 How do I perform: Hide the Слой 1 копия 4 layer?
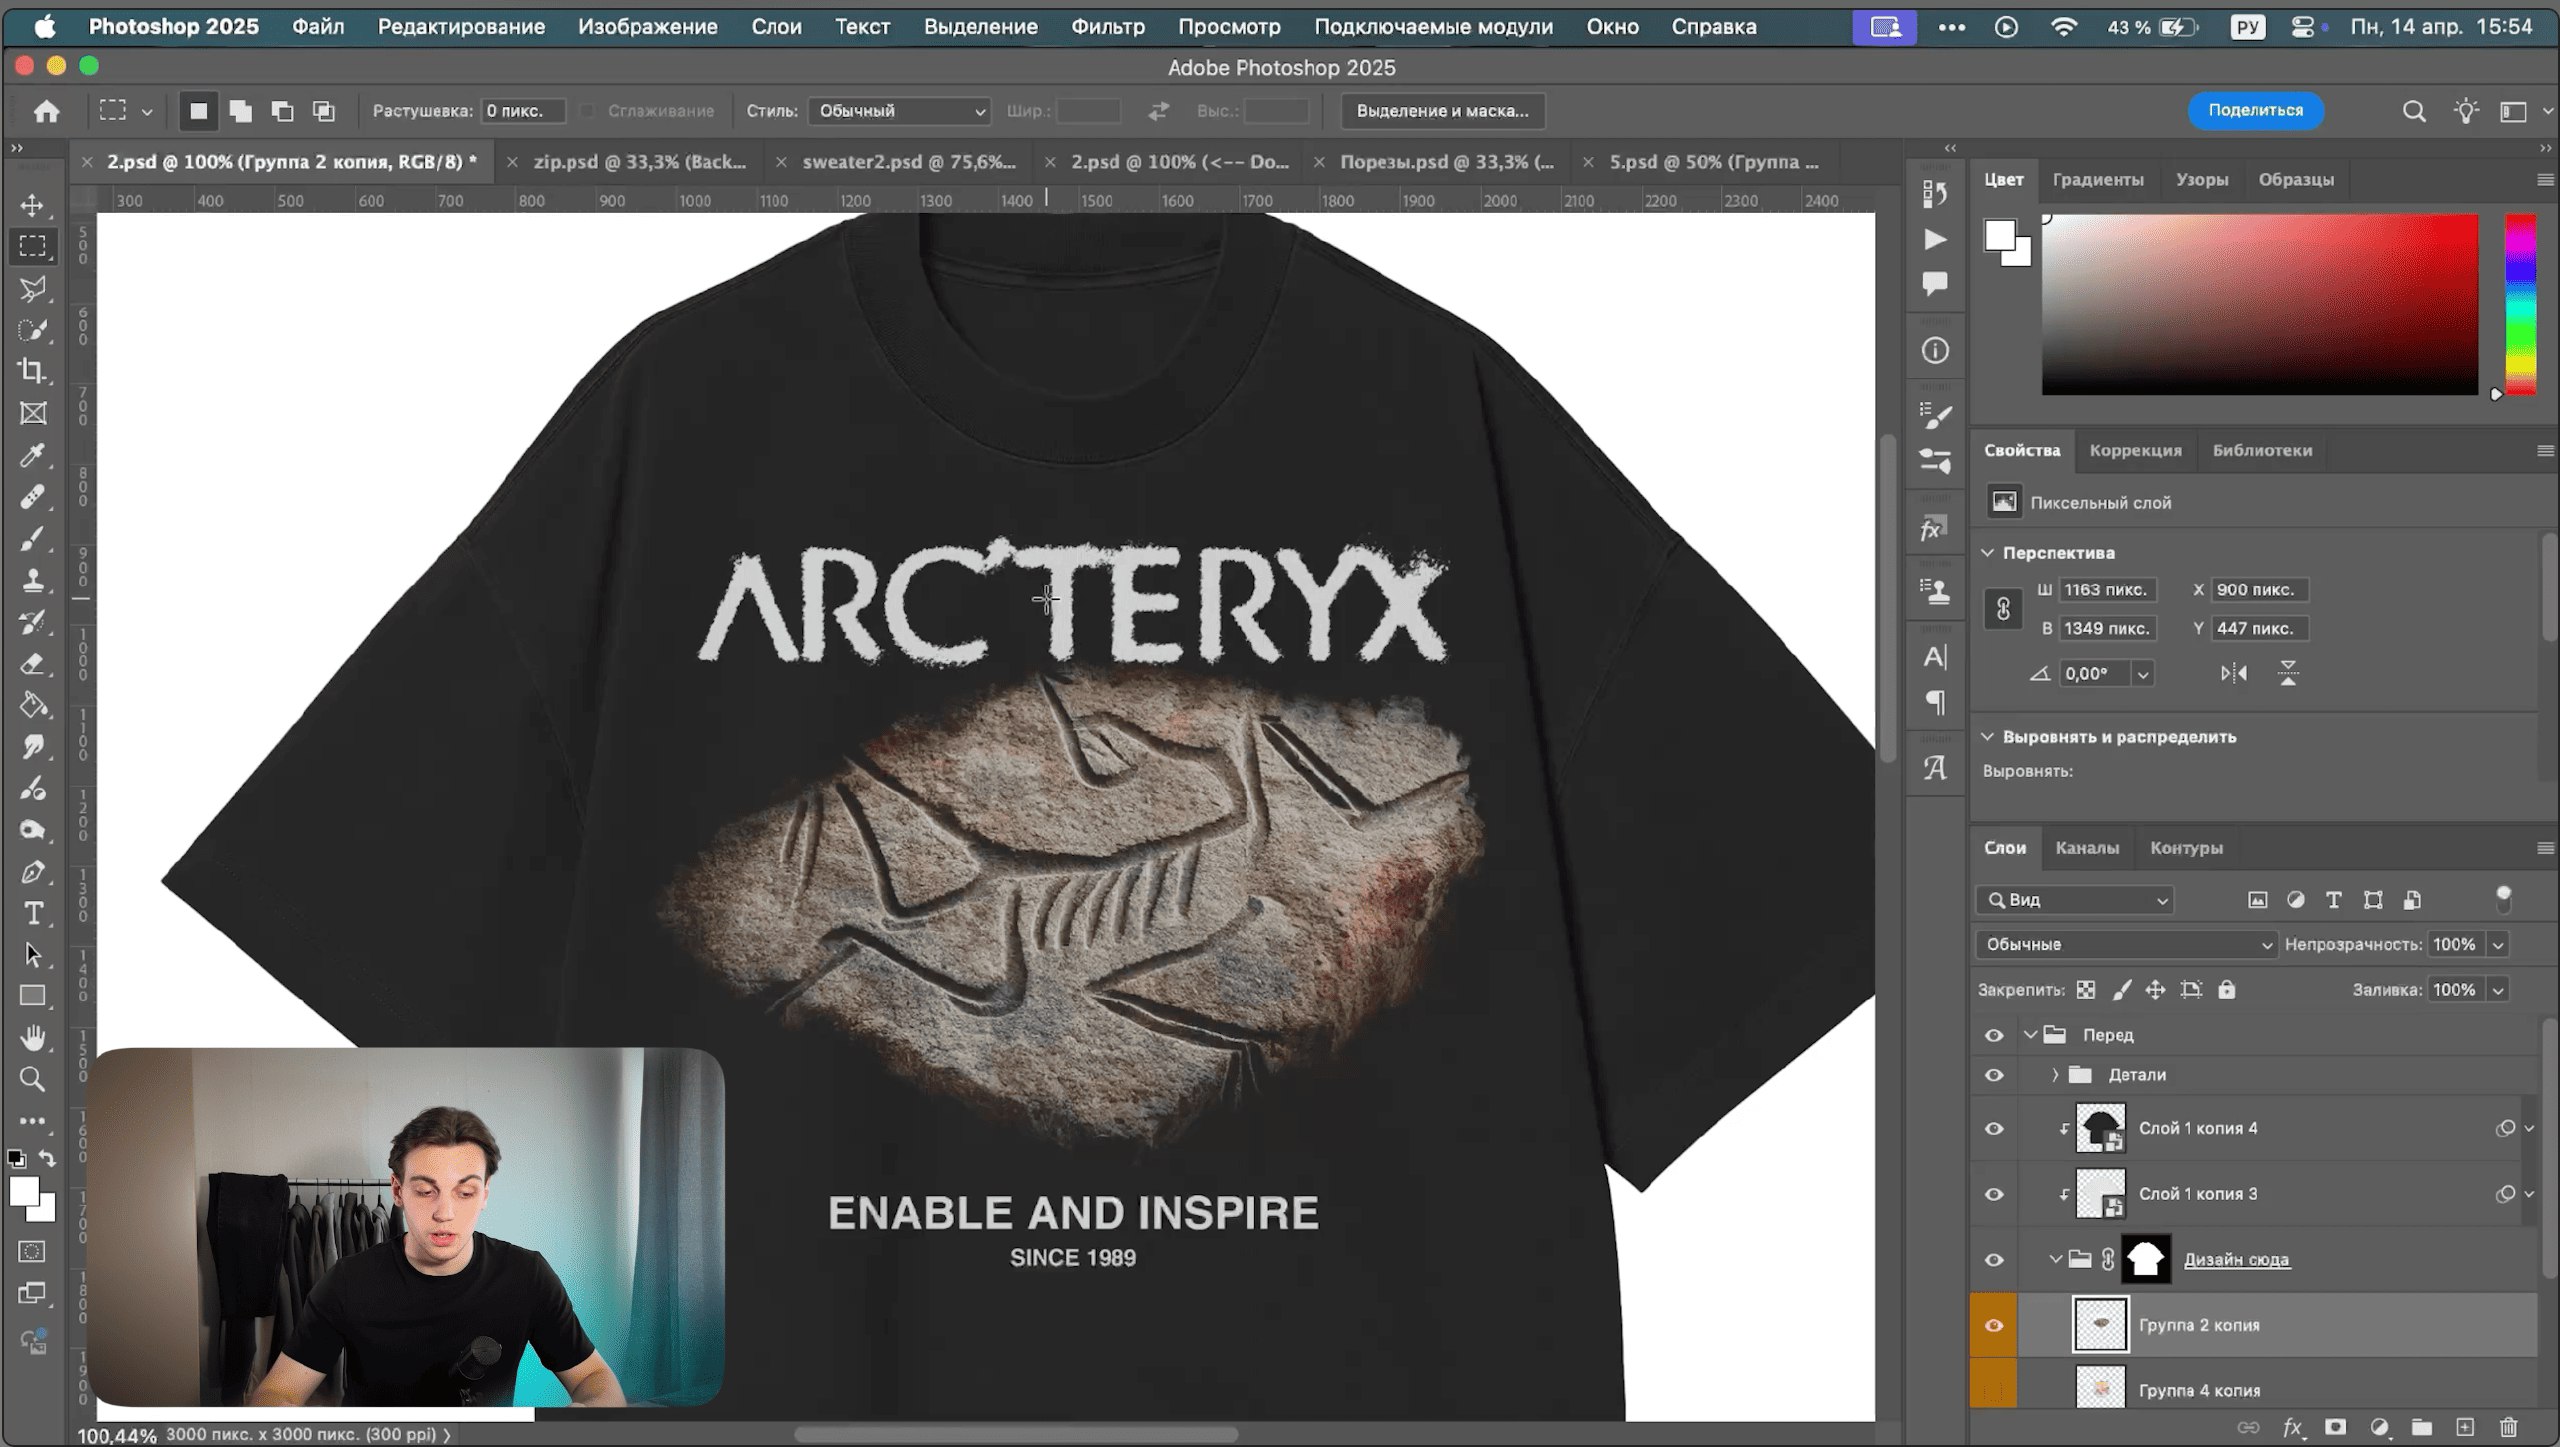pos(1993,1128)
